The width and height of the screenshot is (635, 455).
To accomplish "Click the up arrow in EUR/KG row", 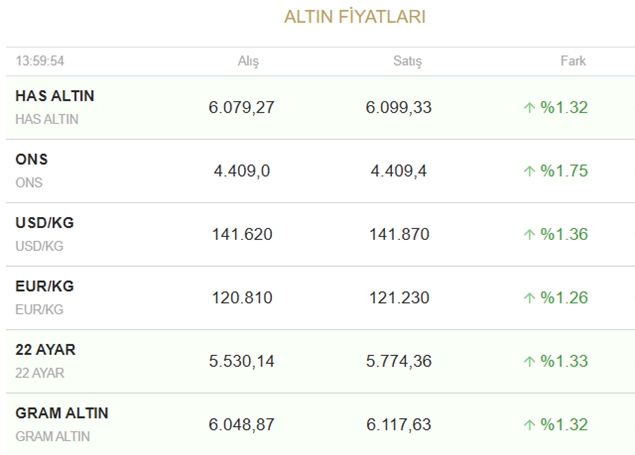I will pos(530,298).
